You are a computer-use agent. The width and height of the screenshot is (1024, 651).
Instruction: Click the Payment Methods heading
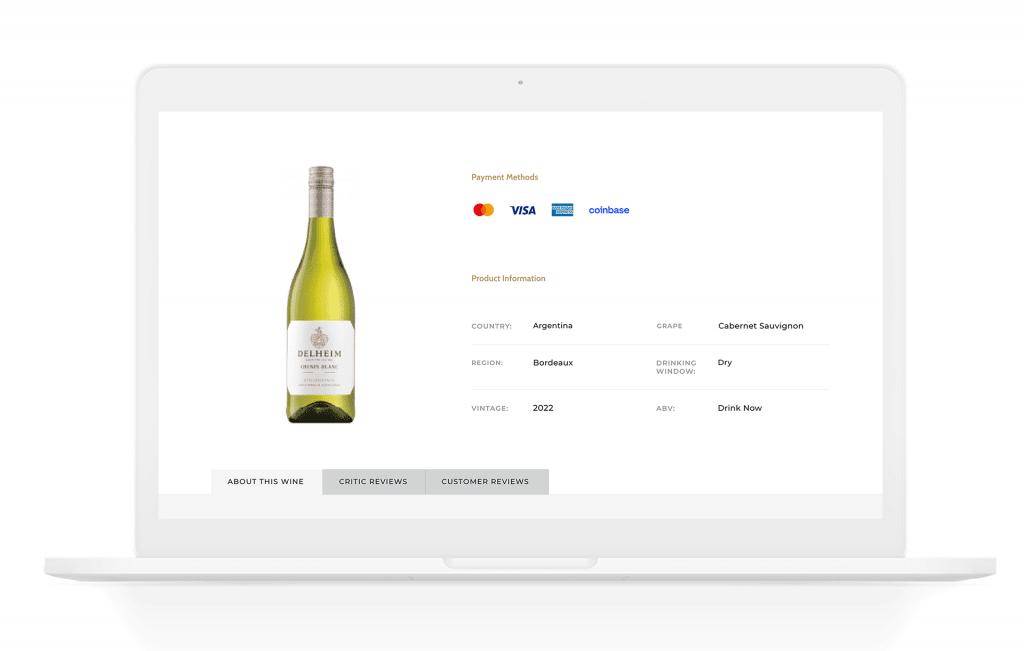pyautogui.click(x=505, y=177)
